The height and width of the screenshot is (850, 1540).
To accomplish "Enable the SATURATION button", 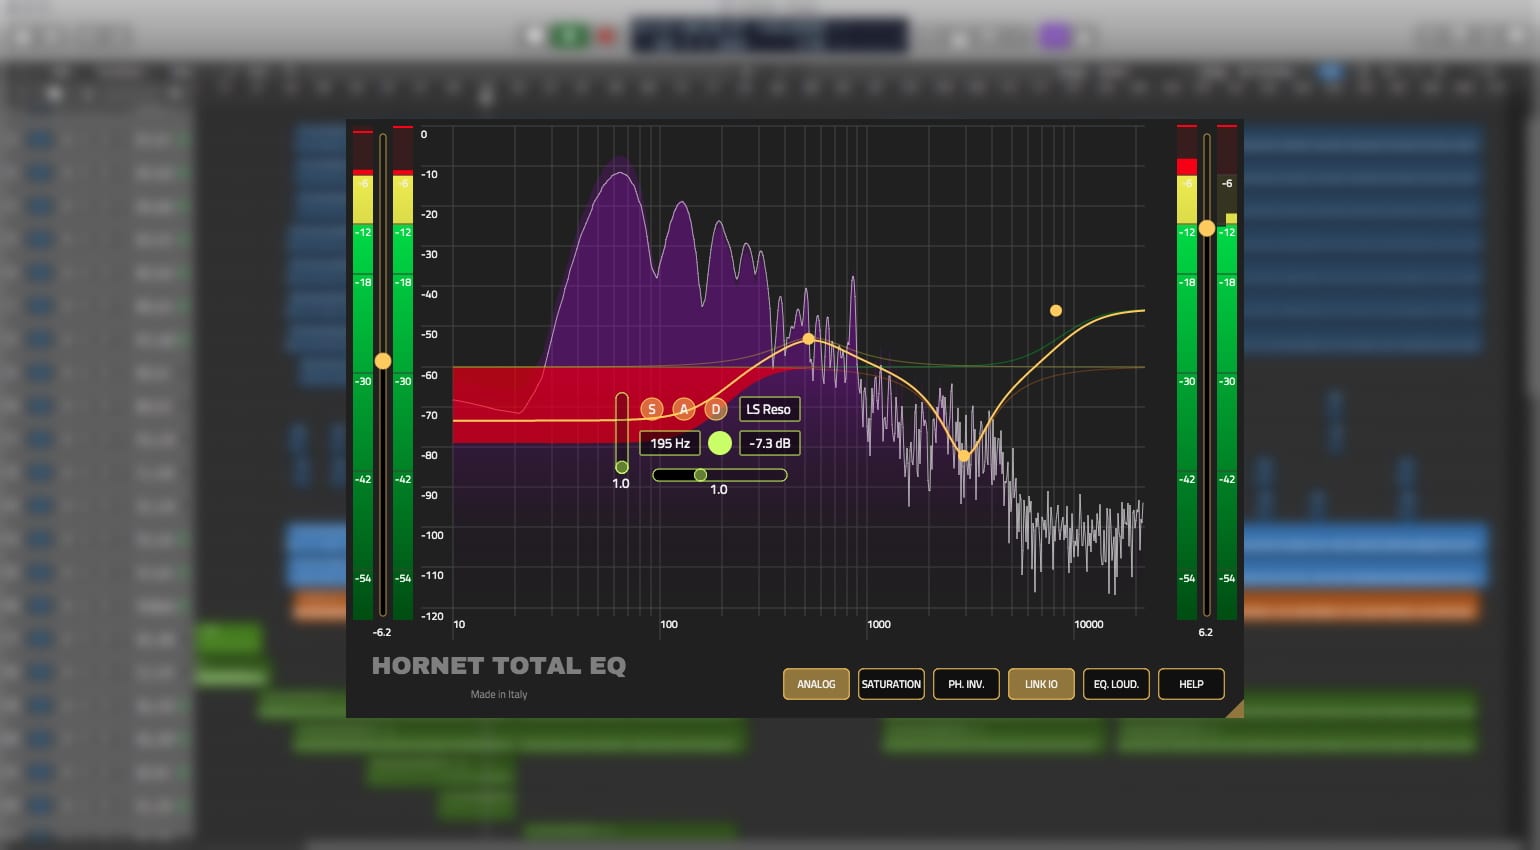I will point(891,684).
